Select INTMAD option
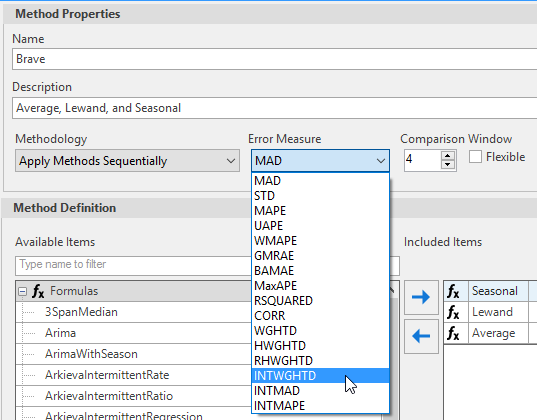537x420 pixels. click(x=320, y=391)
